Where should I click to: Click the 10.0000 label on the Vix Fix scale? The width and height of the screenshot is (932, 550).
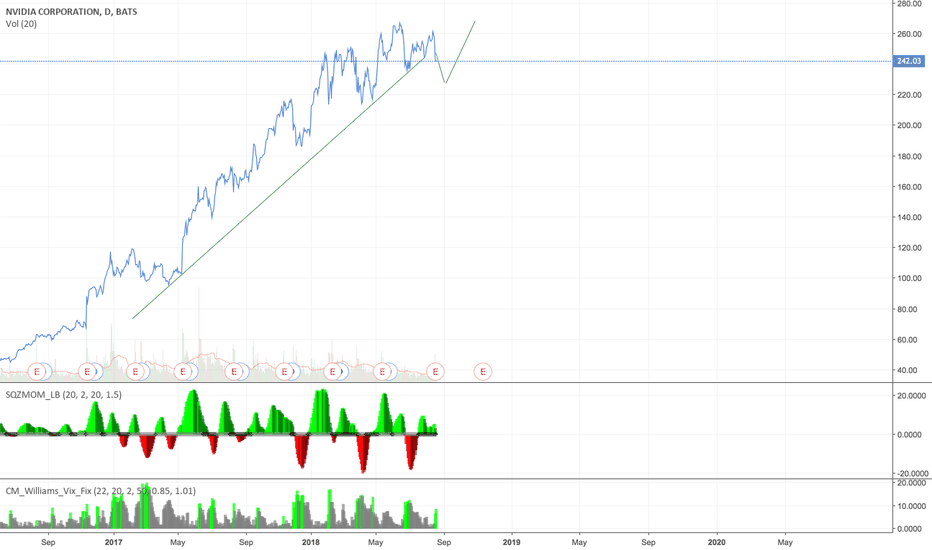pyautogui.click(x=912, y=507)
